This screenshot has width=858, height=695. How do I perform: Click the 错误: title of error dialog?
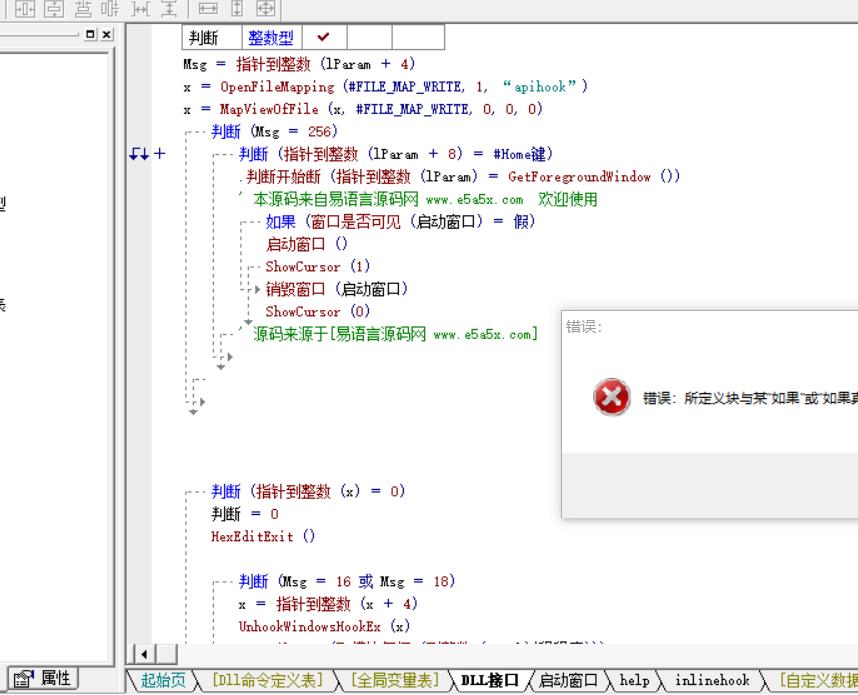584,327
